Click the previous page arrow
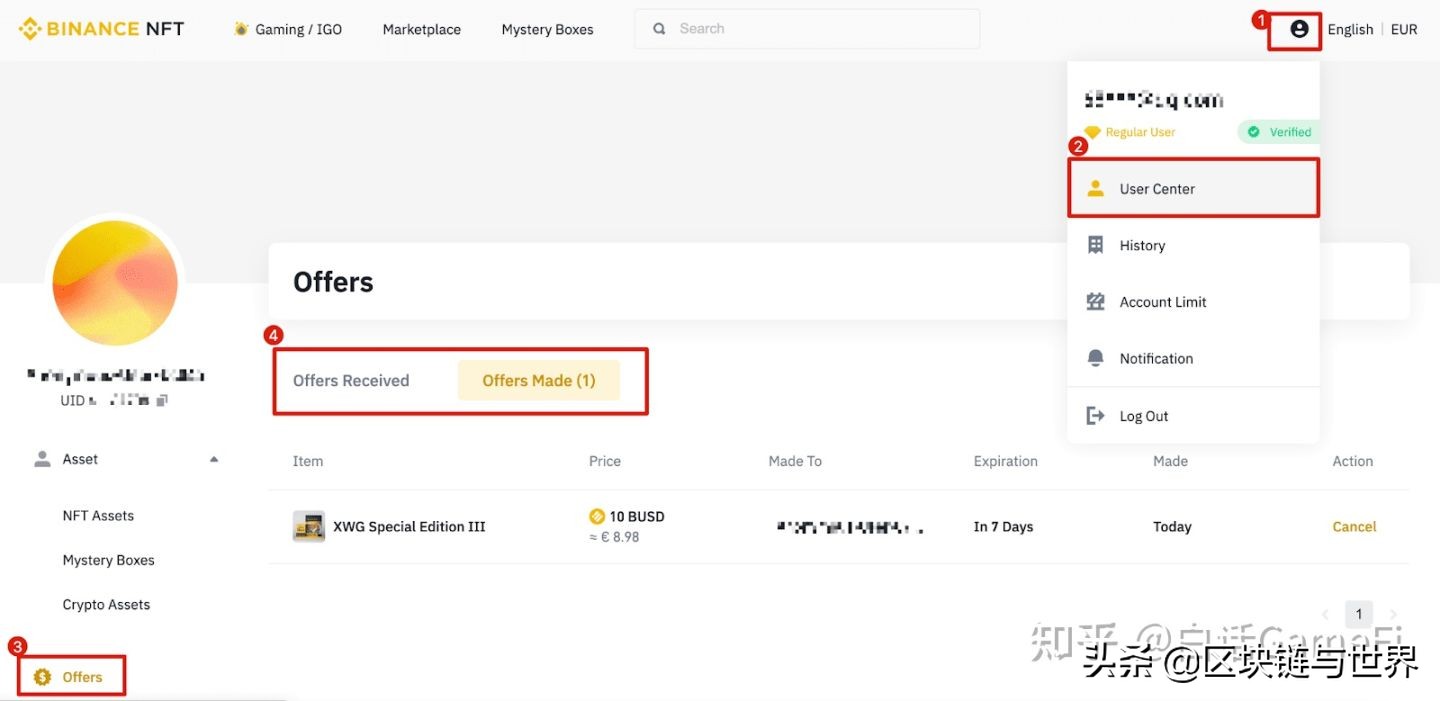This screenshot has width=1440, height=701. pos(1325,614)
